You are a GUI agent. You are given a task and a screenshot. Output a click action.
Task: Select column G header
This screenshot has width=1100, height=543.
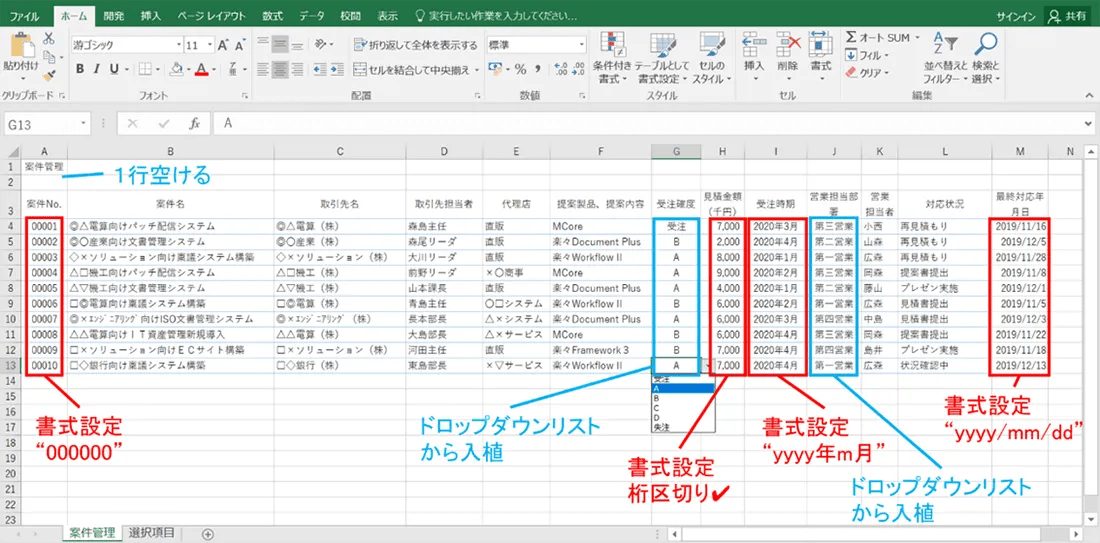coord(676,151)
